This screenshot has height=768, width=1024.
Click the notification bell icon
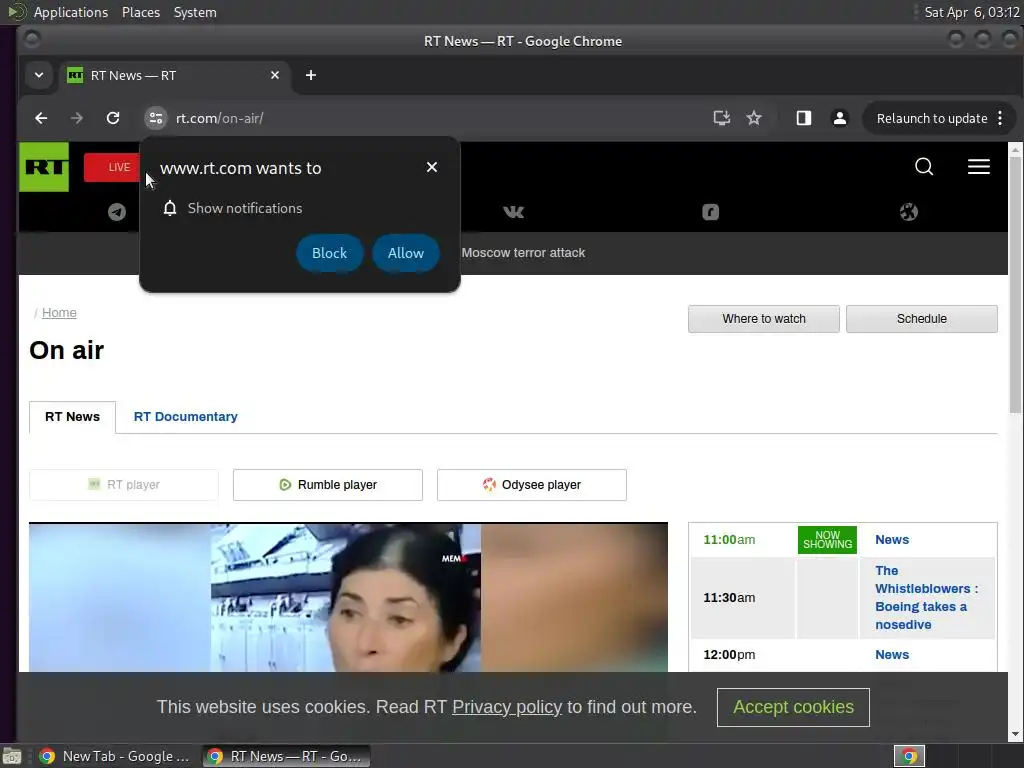[x=170, y=208]
